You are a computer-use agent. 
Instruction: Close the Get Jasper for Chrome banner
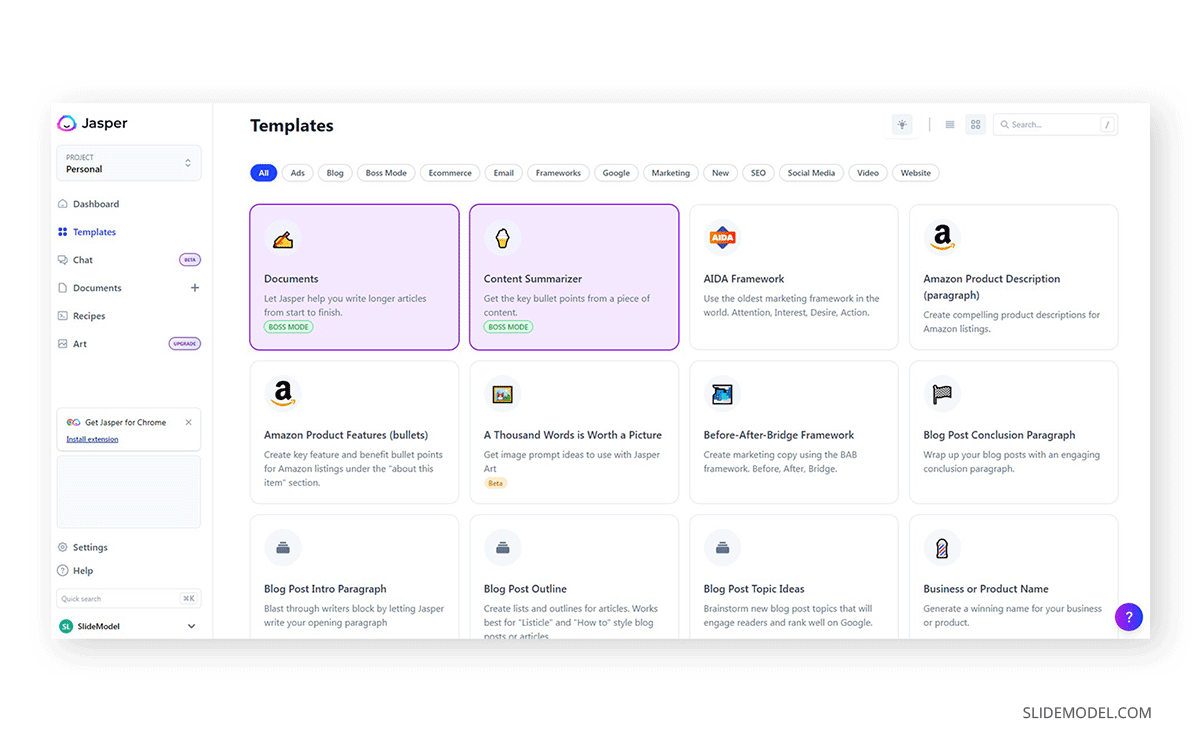188,422
